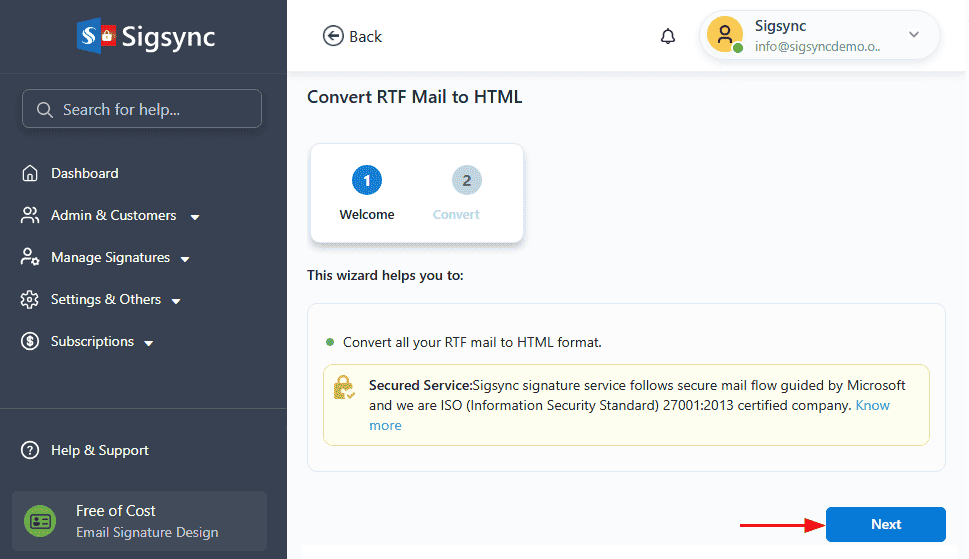The image size is (969, 559).
Task: Click the Sigsync logo in sidebar
Action: click(146, 37)
